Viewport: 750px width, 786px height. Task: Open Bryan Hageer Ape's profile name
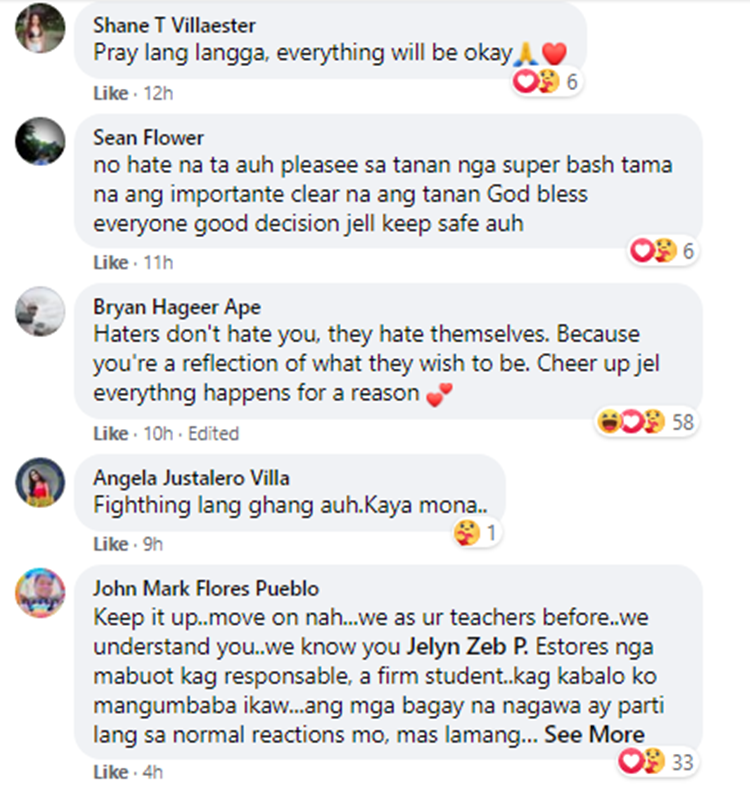point(177,307)
